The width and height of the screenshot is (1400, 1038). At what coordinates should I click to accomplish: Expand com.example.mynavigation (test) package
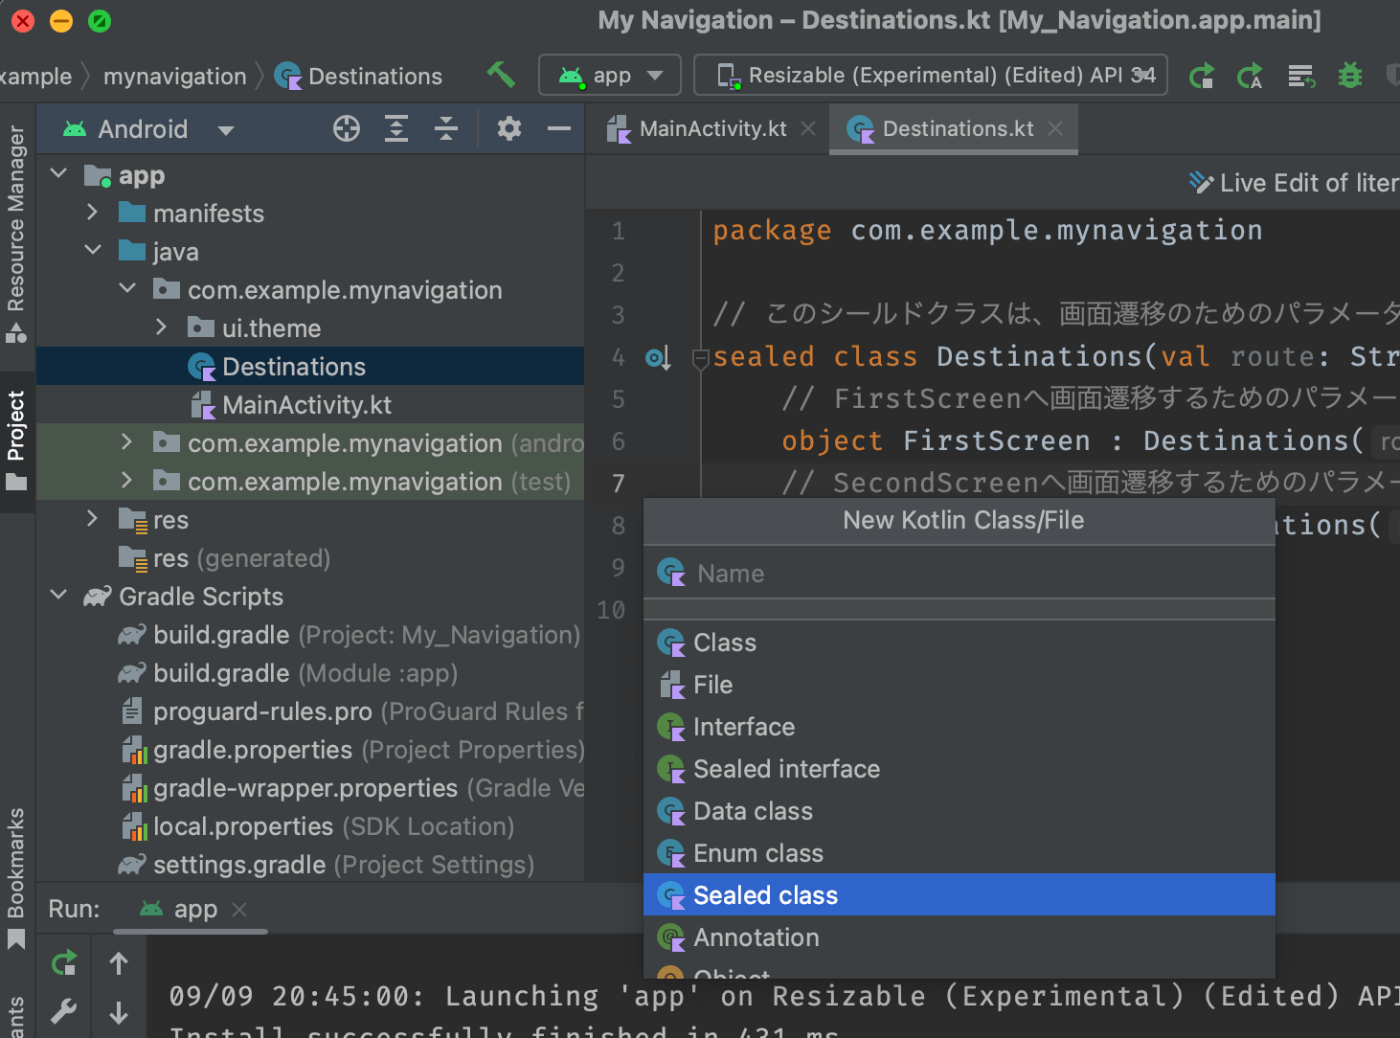click(x=126, y=481)
